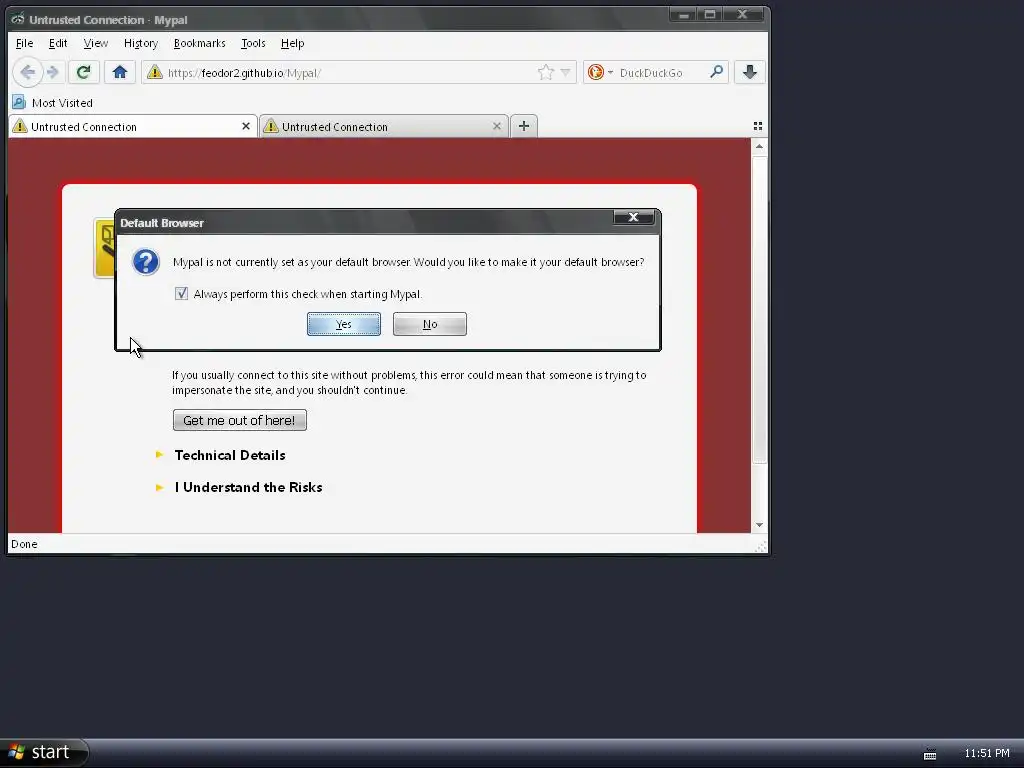Image resolution: width=1024 pixels, height=768 pixels.
Task: Click warning icon on first tab
Action: 20,126
